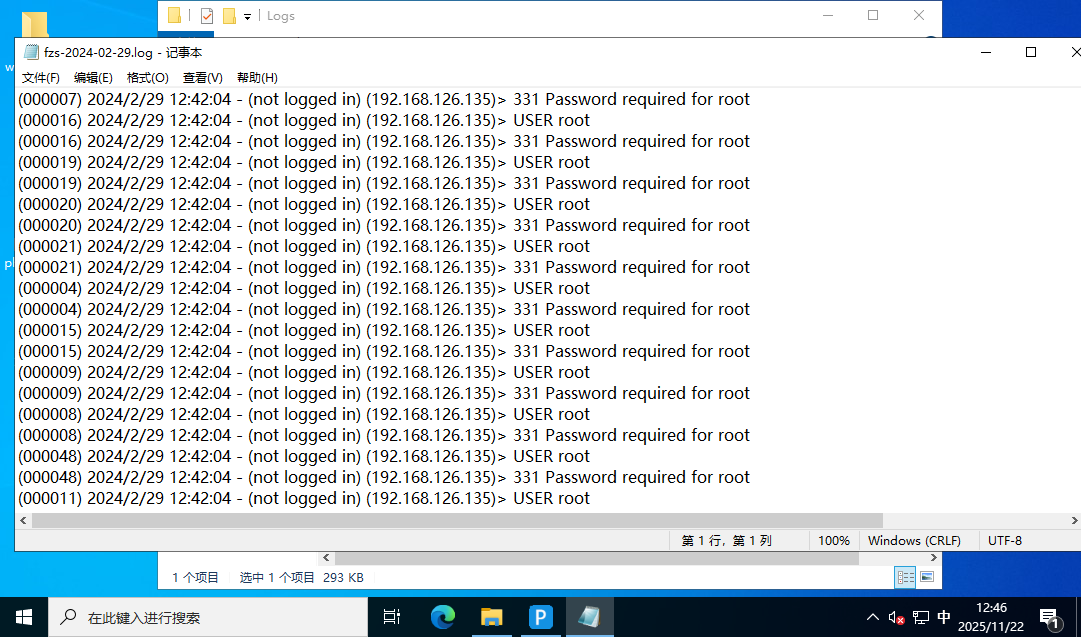The width and height of the screenshot is (1081, 637).
Task: Maximize the Logs explorer window
Action: (873, 15)
